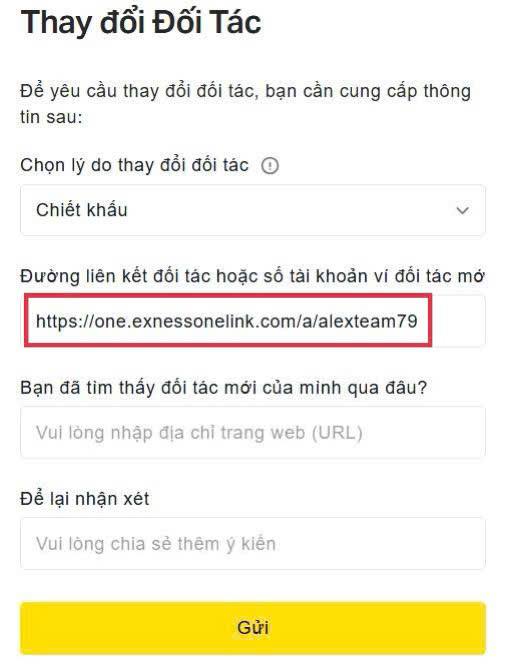Focus the partner link input field
Viewport: 508px width, 668px height.
253,321
